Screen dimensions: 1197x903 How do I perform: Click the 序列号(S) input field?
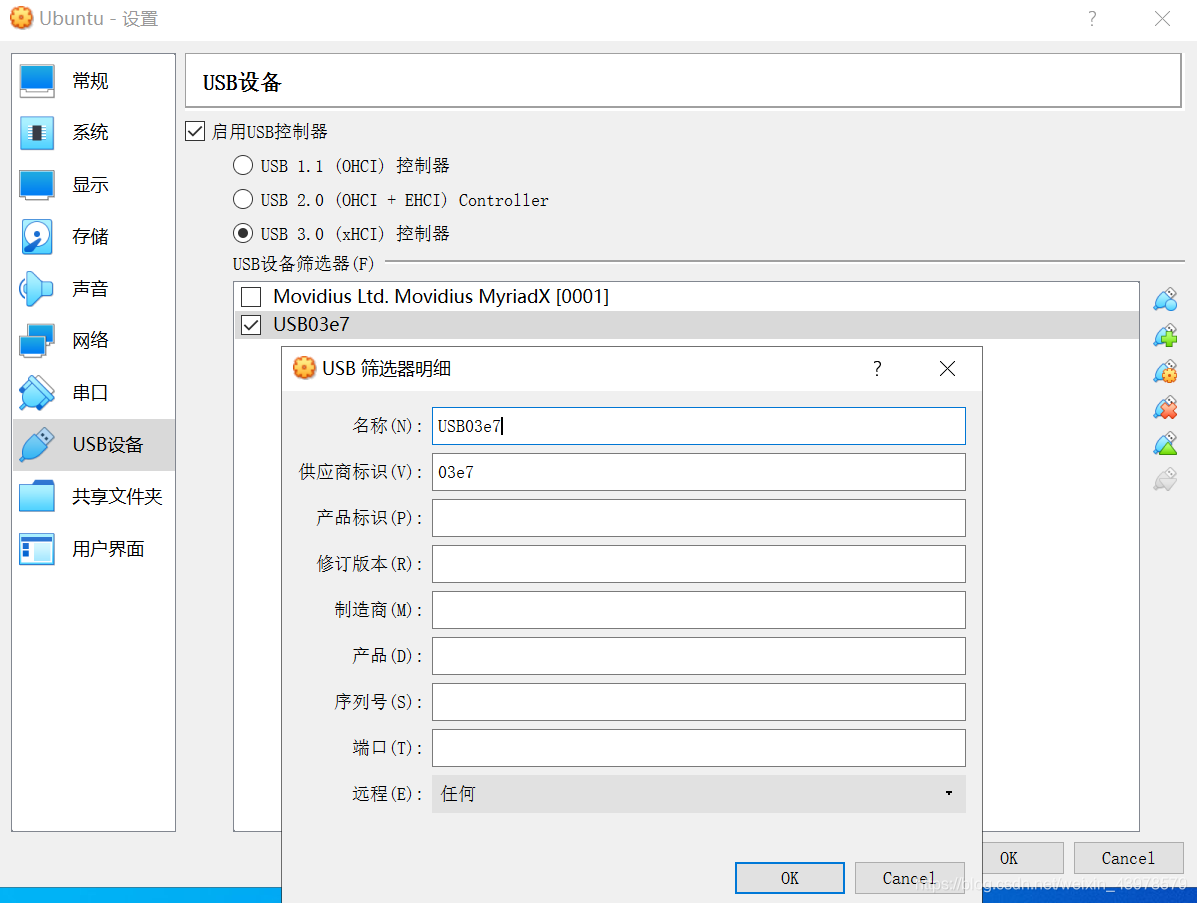click(699, 702)
